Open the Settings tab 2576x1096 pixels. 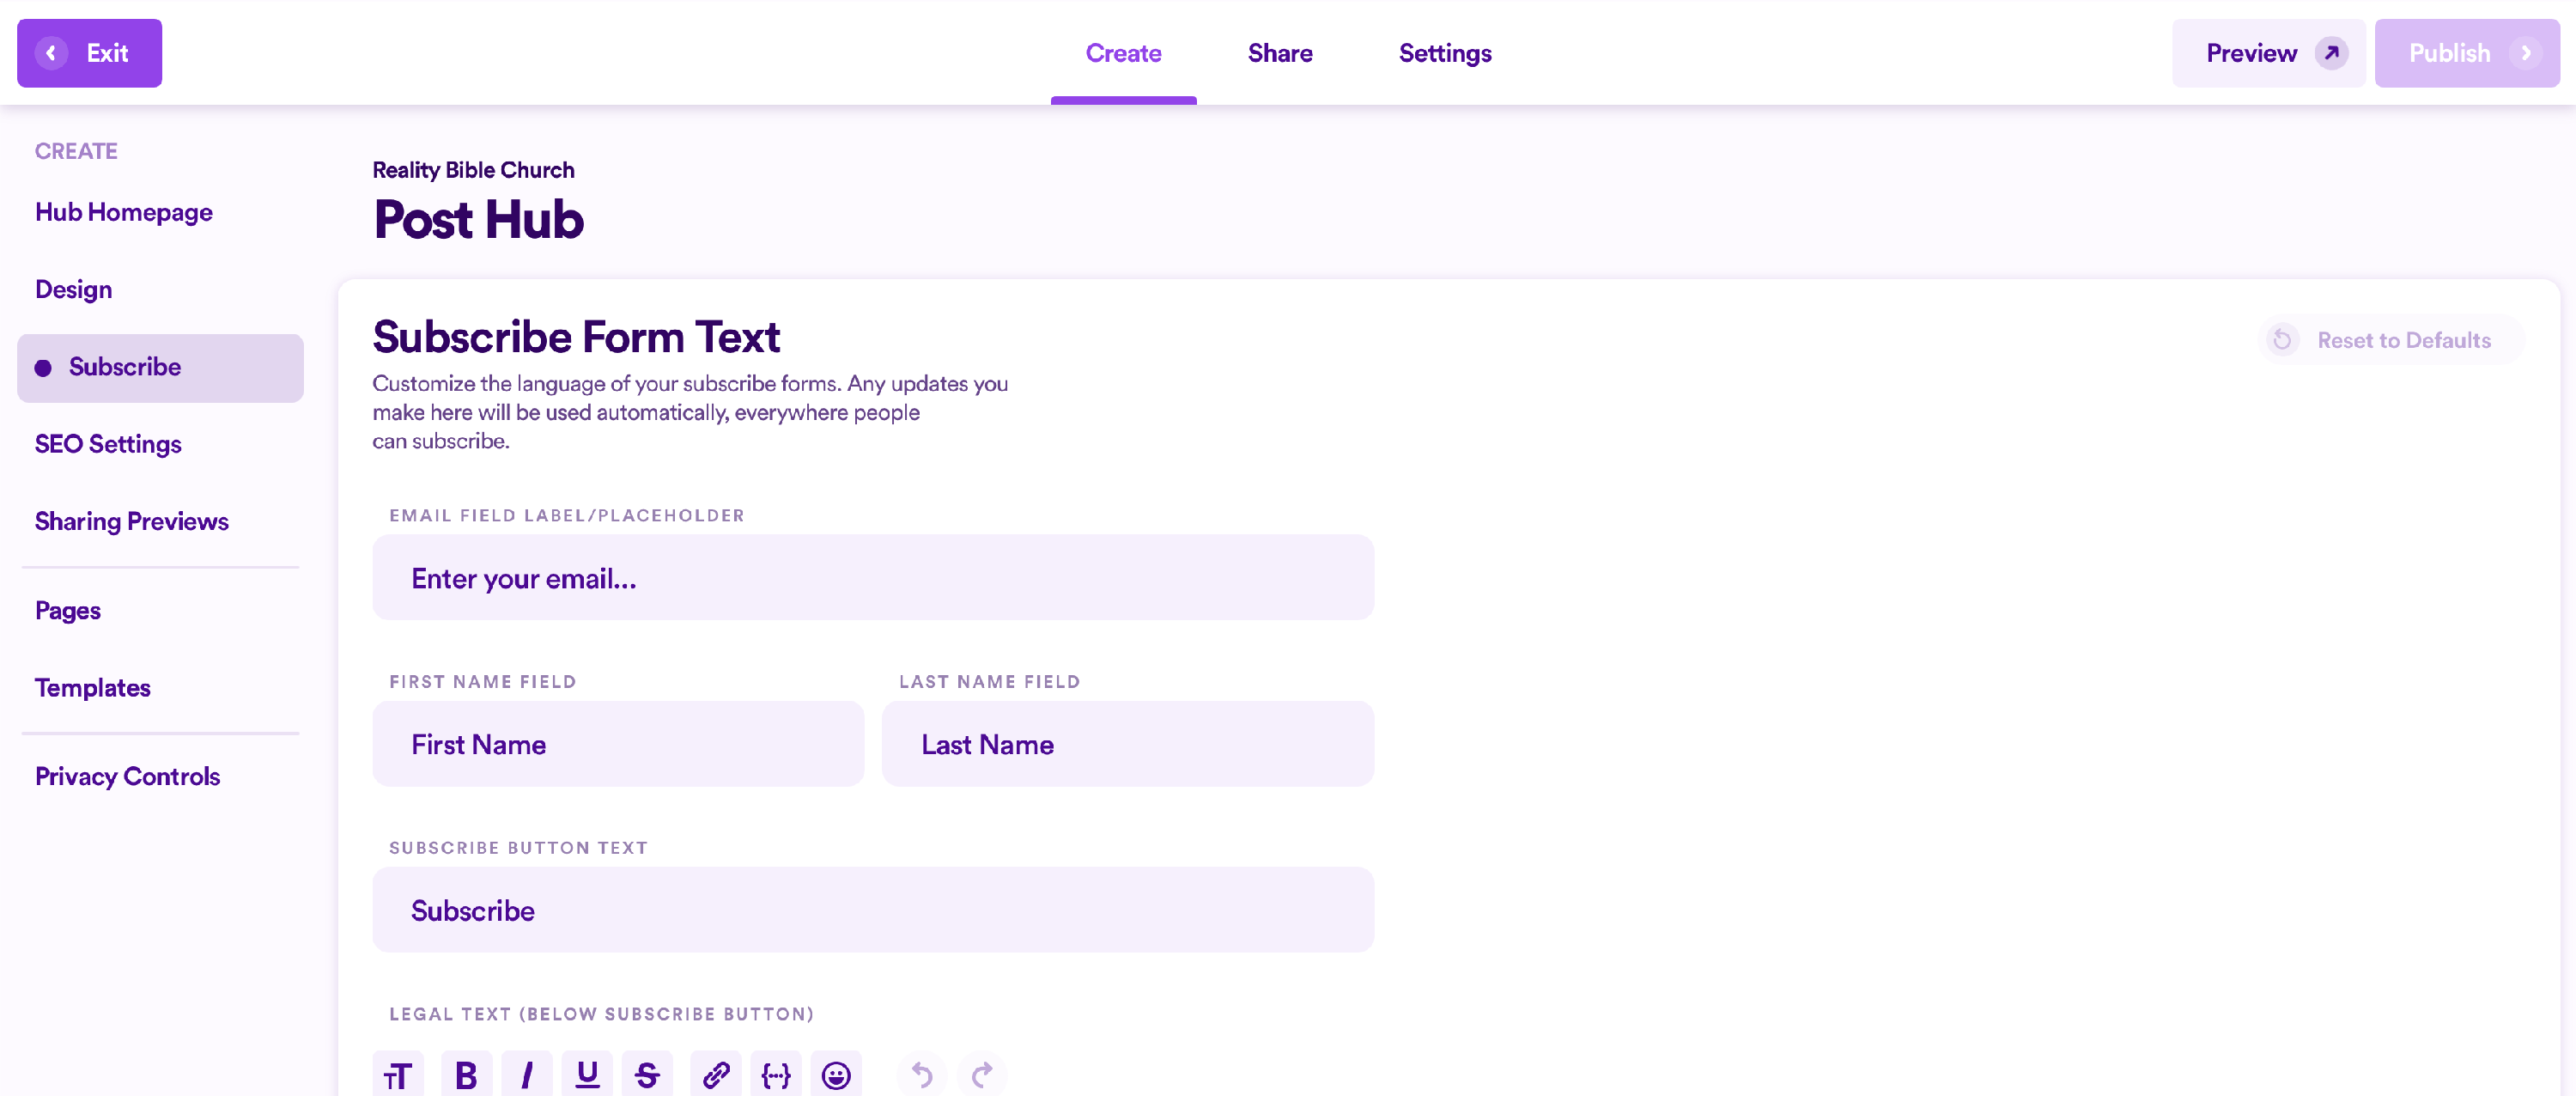pos(1444,53)
